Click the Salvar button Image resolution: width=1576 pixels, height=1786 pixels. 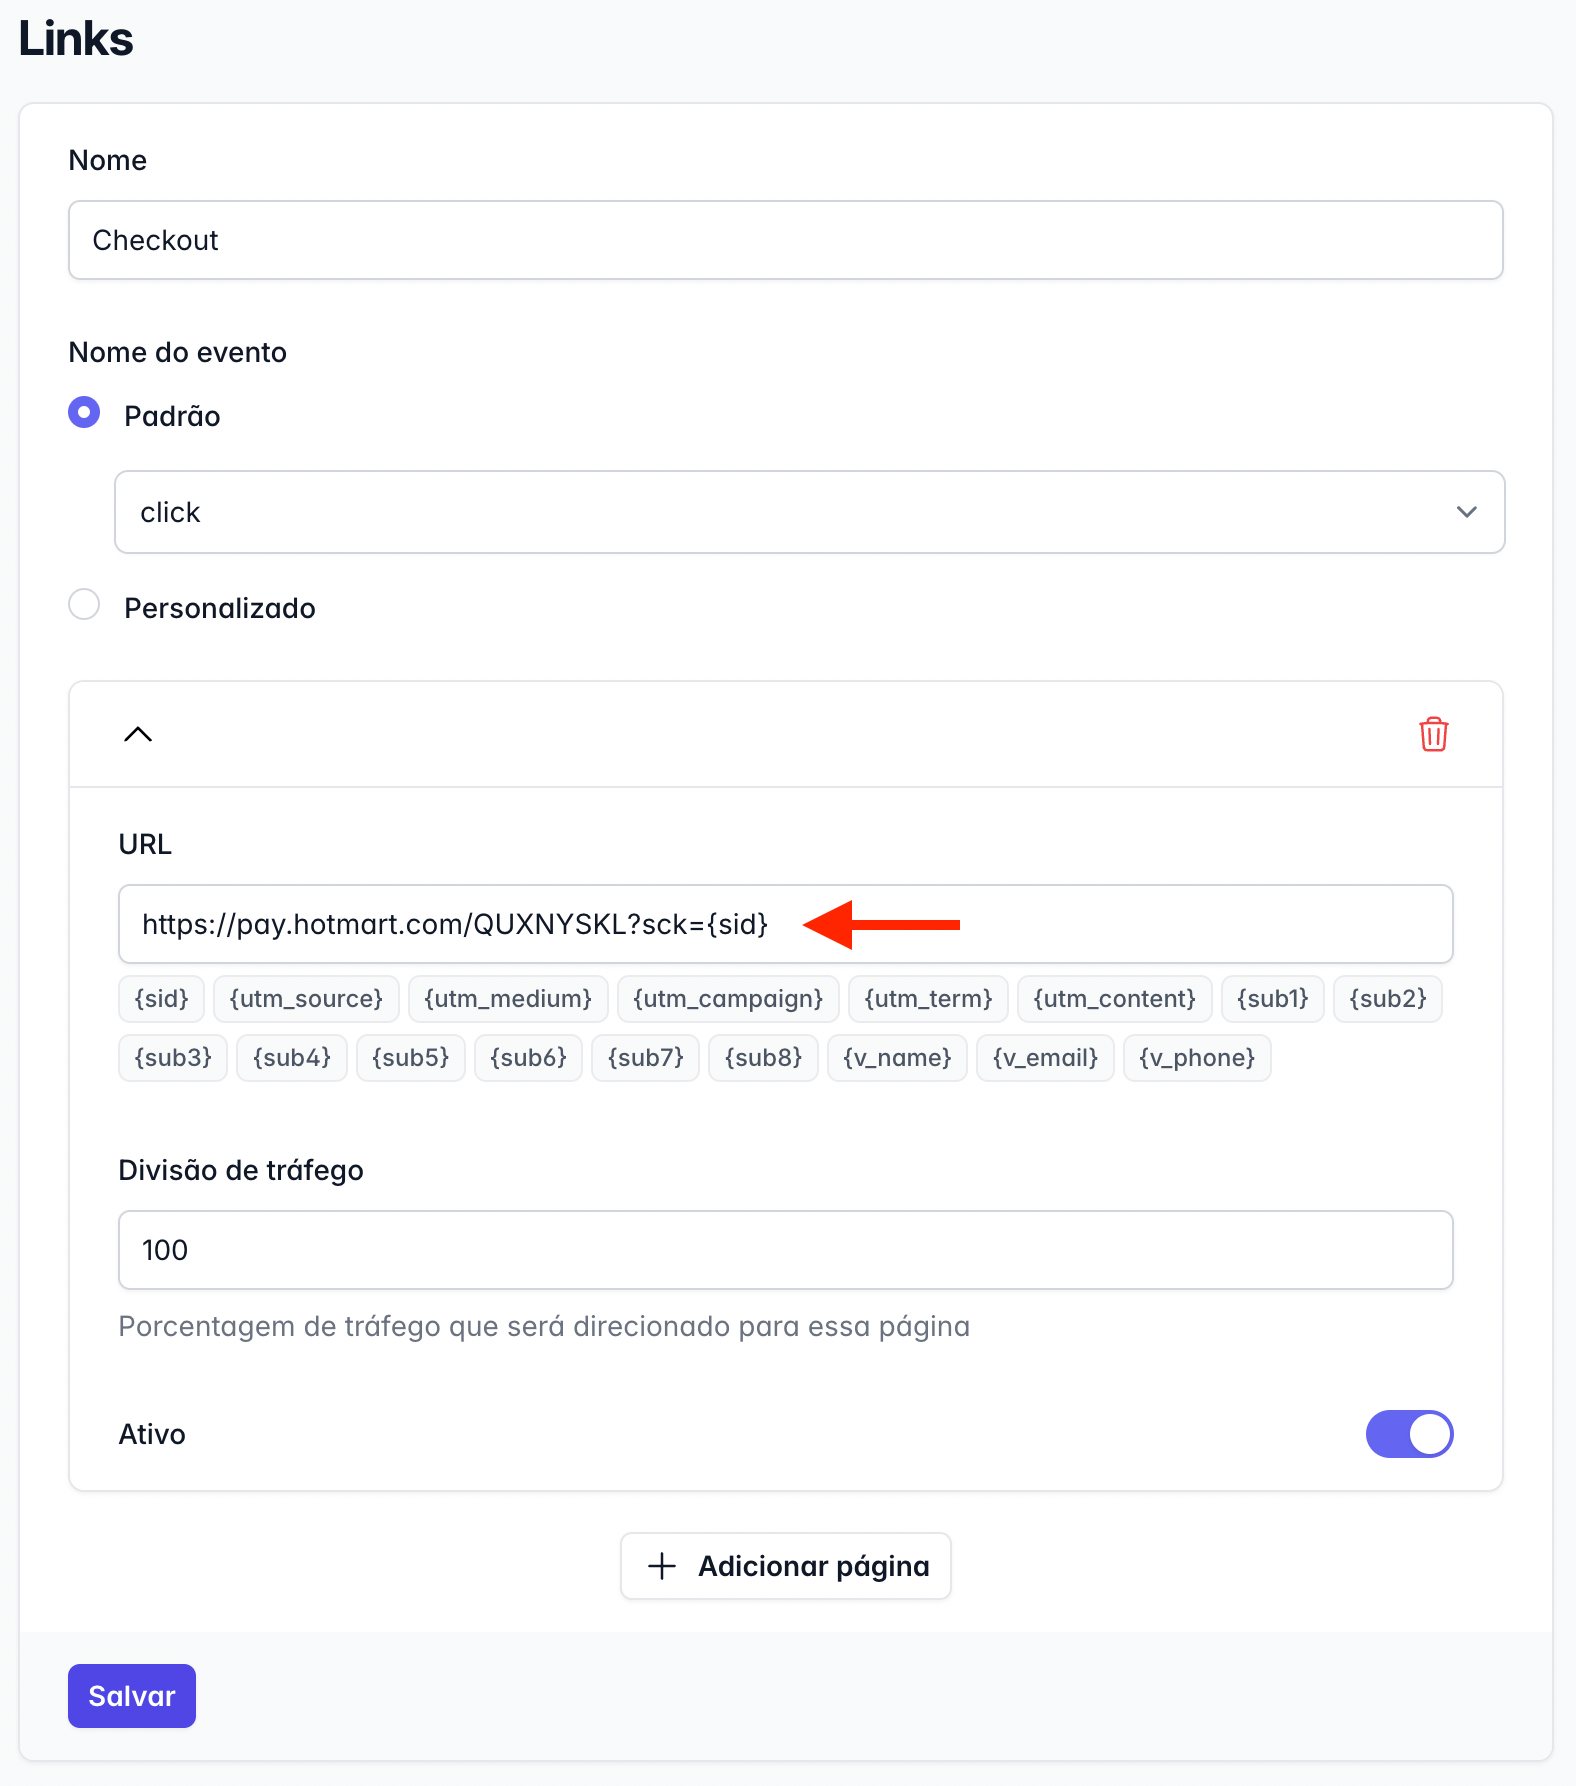[132, 1696]
